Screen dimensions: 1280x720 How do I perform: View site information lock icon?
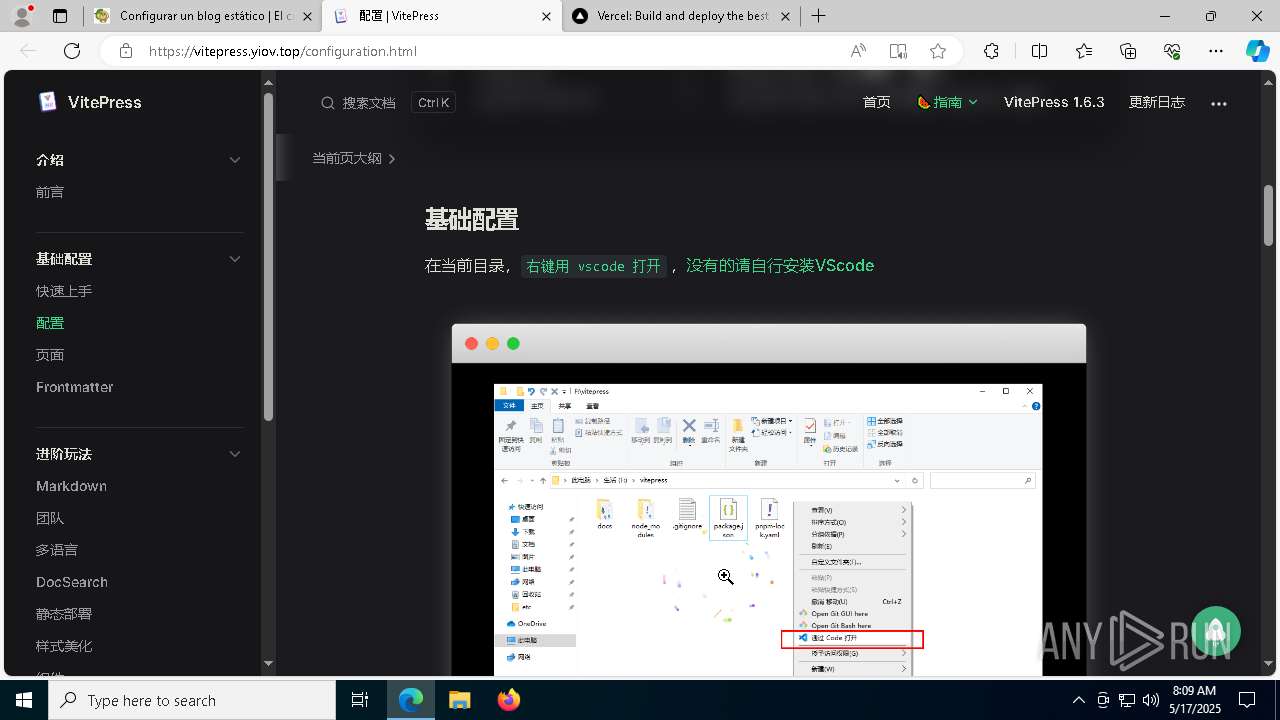tap(126, 51)
